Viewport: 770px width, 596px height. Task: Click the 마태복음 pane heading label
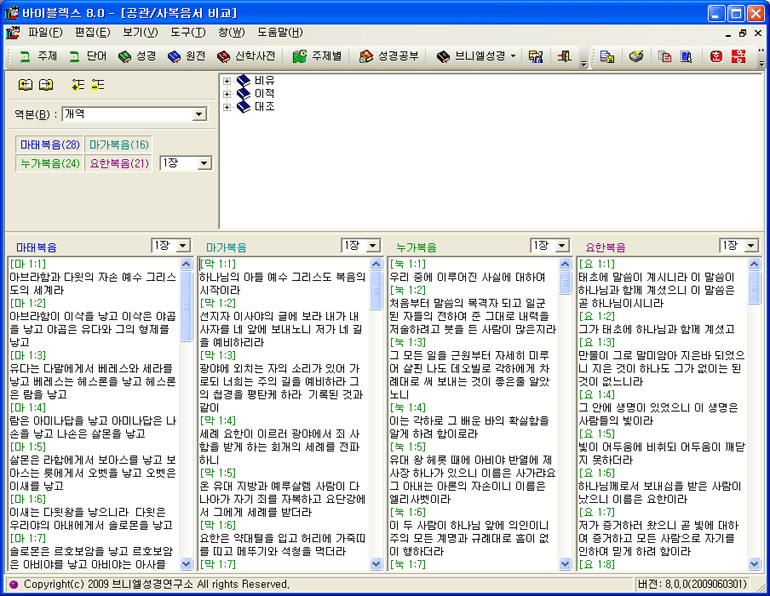[36, 247]
